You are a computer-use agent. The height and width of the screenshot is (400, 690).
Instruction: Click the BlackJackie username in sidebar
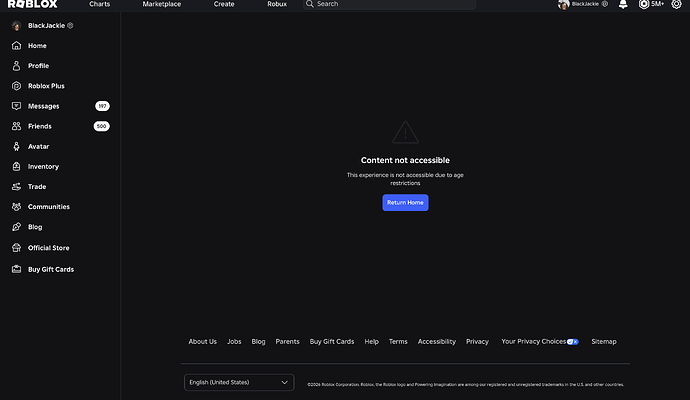(46, 26)
